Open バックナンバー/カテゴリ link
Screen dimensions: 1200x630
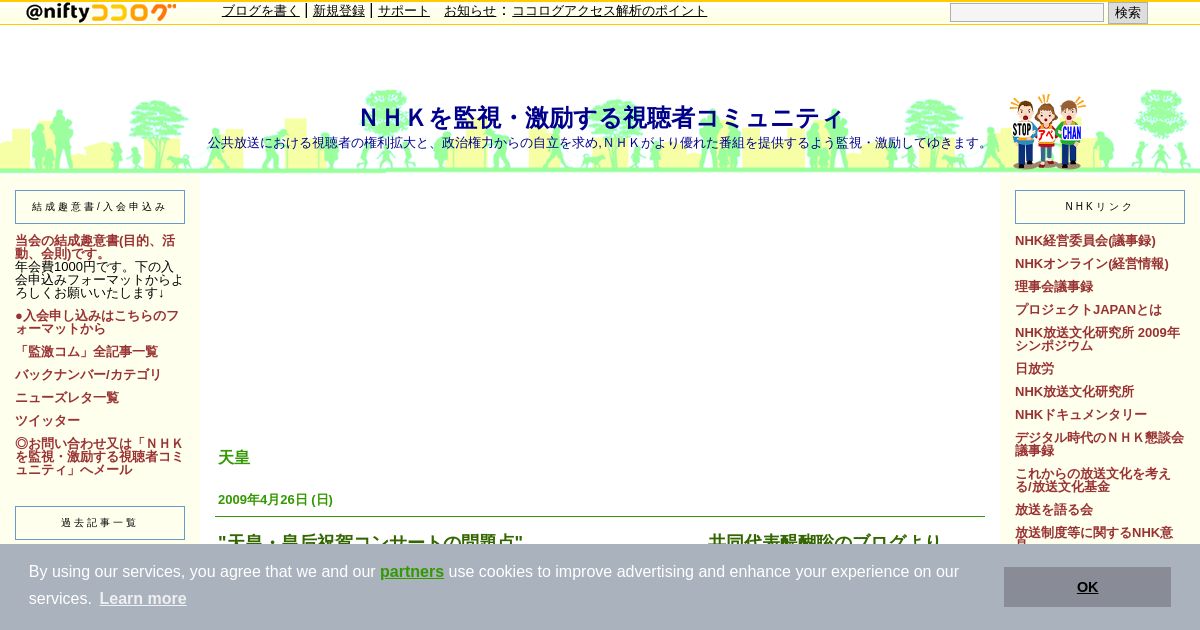click(88, 375)
